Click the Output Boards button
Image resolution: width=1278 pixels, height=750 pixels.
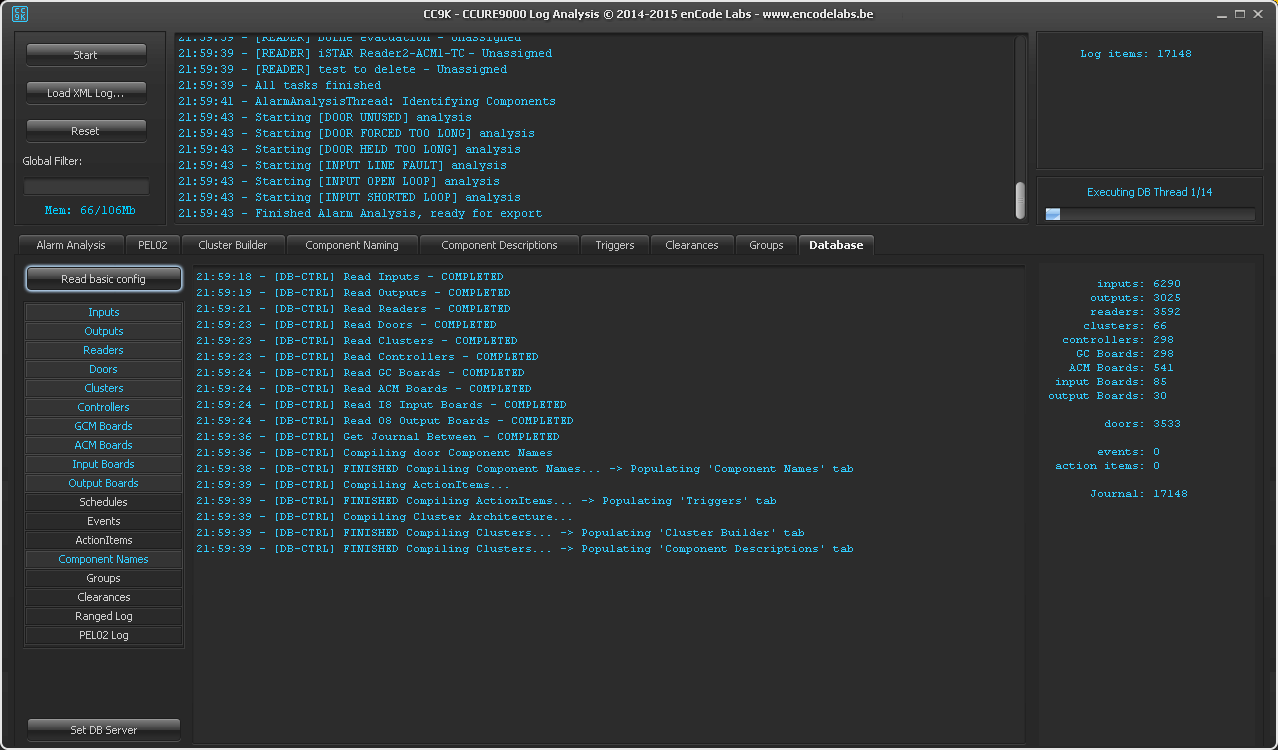(104, 483)
